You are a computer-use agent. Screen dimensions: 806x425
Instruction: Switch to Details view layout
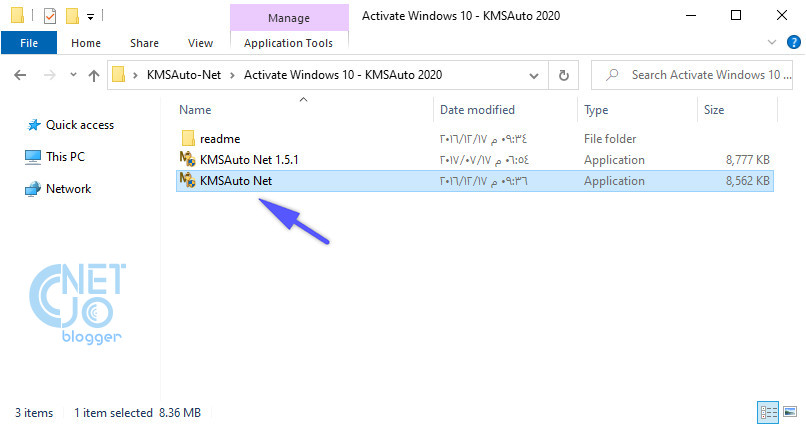tap(768, 412)
